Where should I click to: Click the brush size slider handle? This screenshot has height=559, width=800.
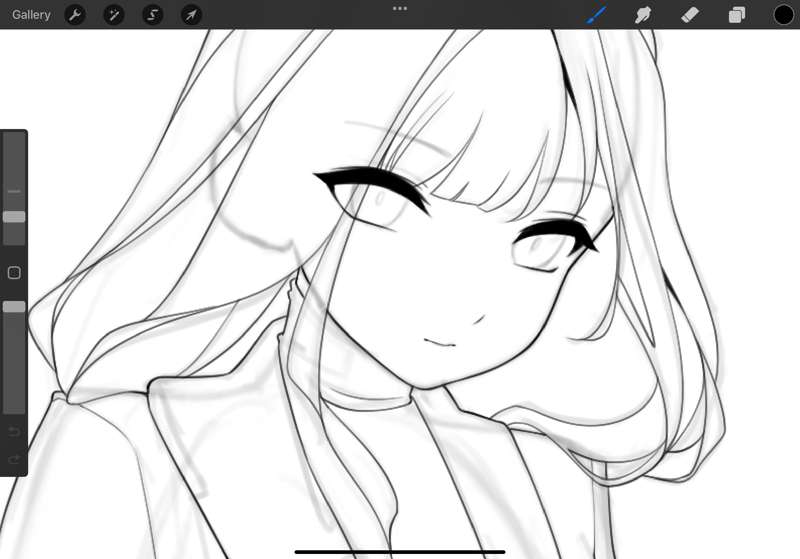point(14,217)
